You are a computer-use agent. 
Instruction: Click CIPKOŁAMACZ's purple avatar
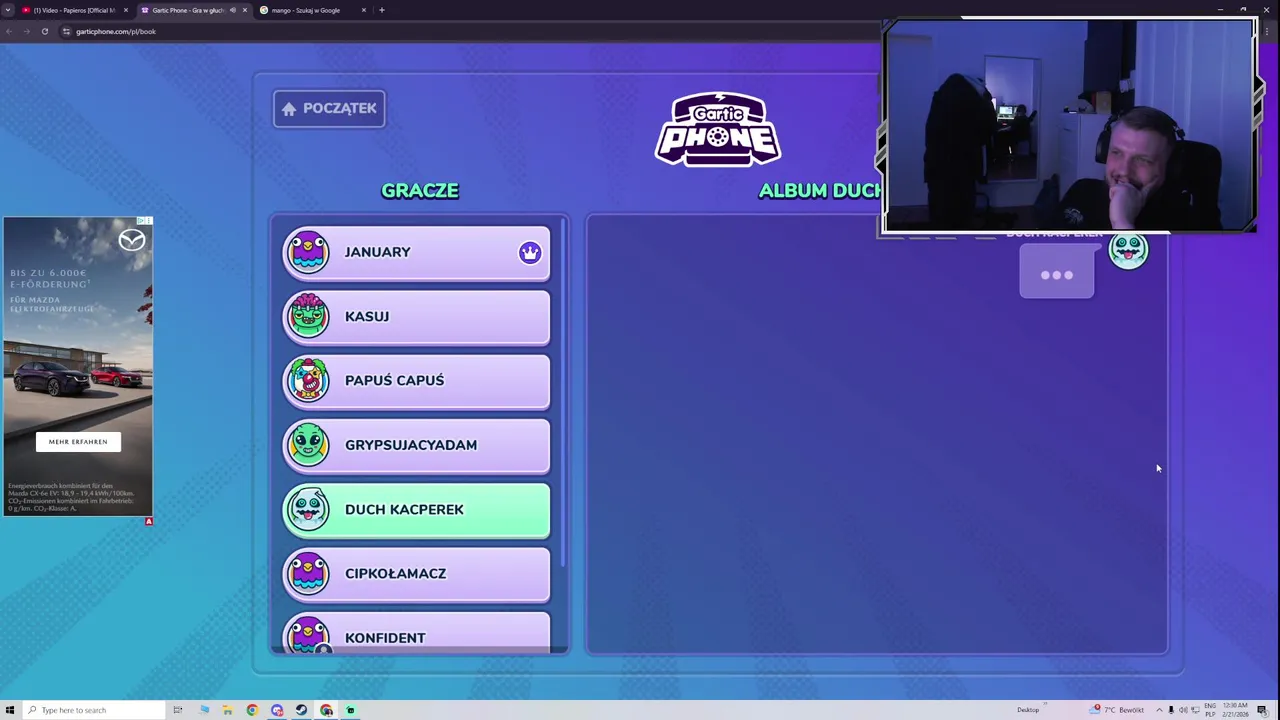(308, 573)
